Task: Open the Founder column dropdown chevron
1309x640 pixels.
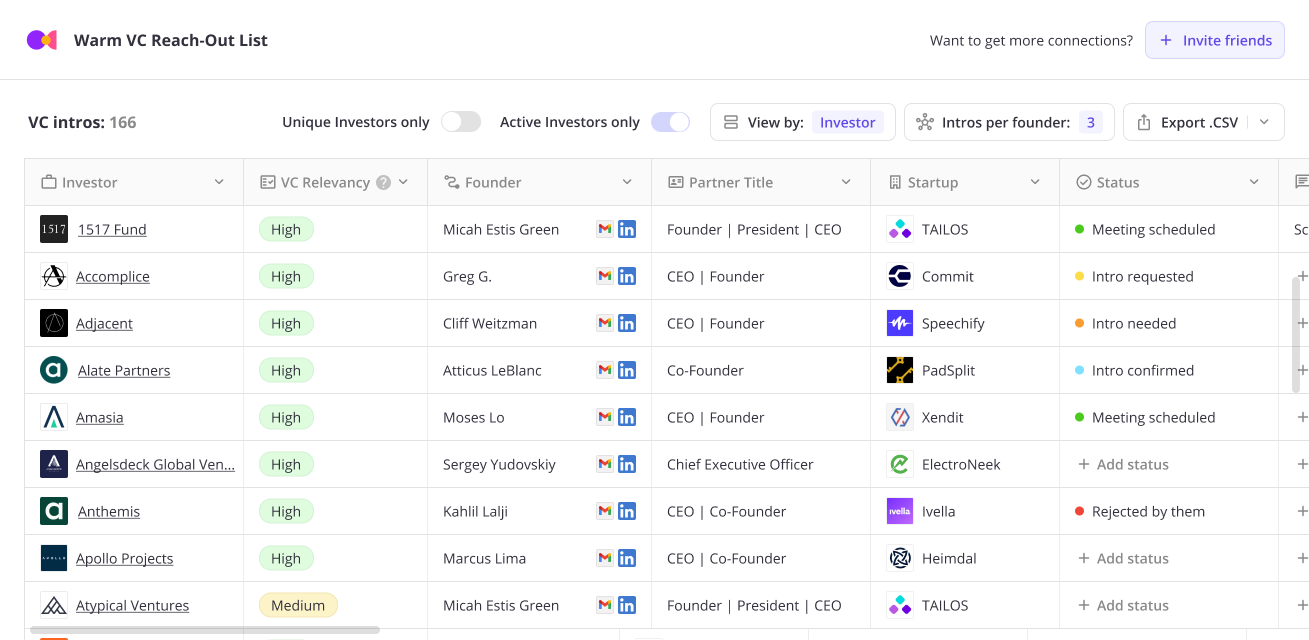Action: point(627,182)
